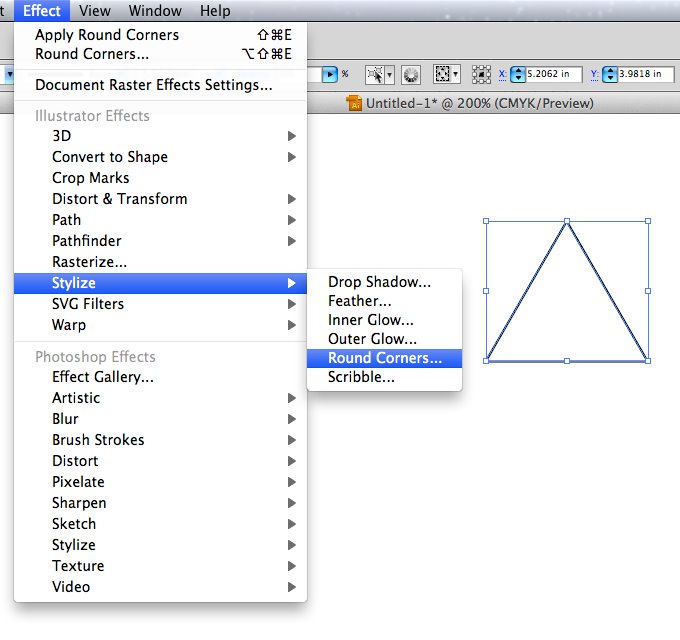Click the X position stepper
680x640 pixels.
517,75
